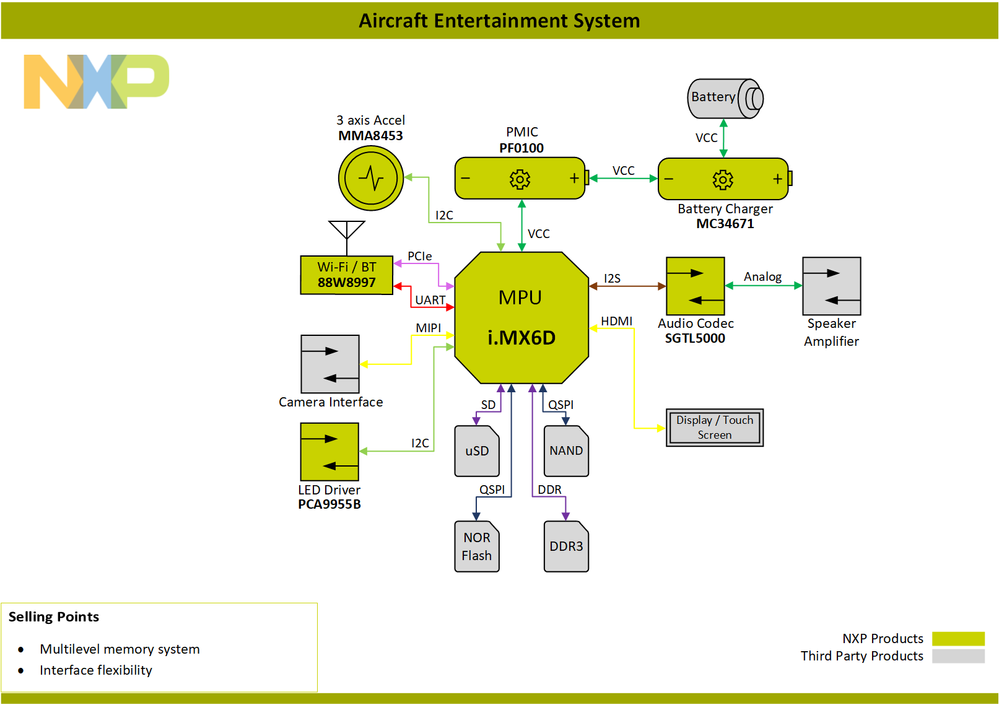
Task: Click the PF0100 part number label
Action: click(x=521, y=148)
